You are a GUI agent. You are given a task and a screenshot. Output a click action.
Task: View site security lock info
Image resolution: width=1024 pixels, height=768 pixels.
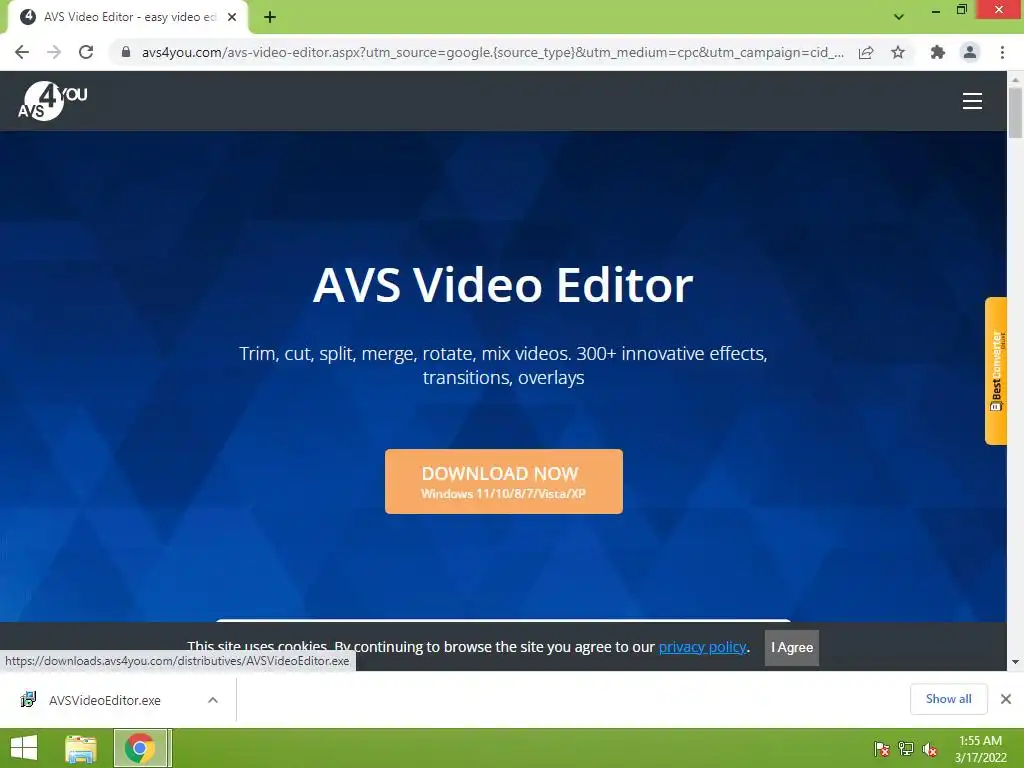(126, 52)
